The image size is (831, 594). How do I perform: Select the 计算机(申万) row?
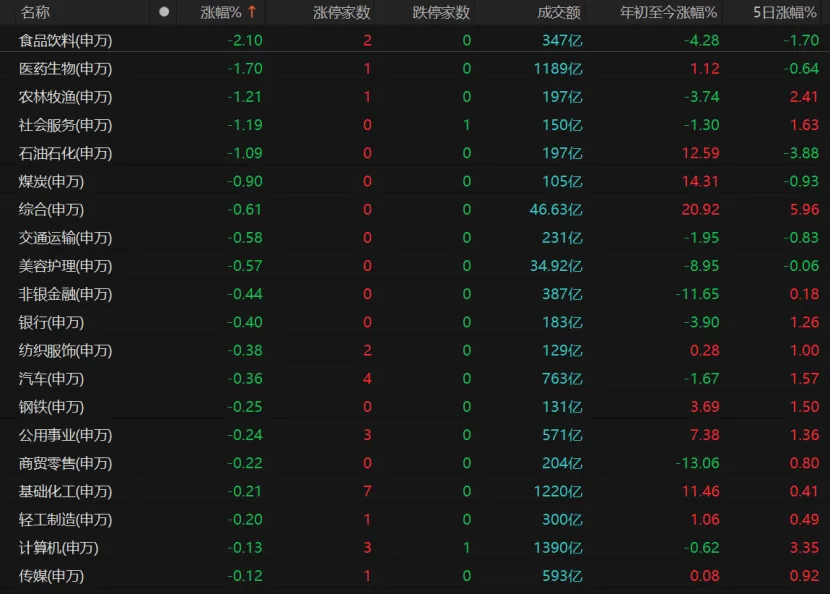pyautogui.click(x=59, y=548)
